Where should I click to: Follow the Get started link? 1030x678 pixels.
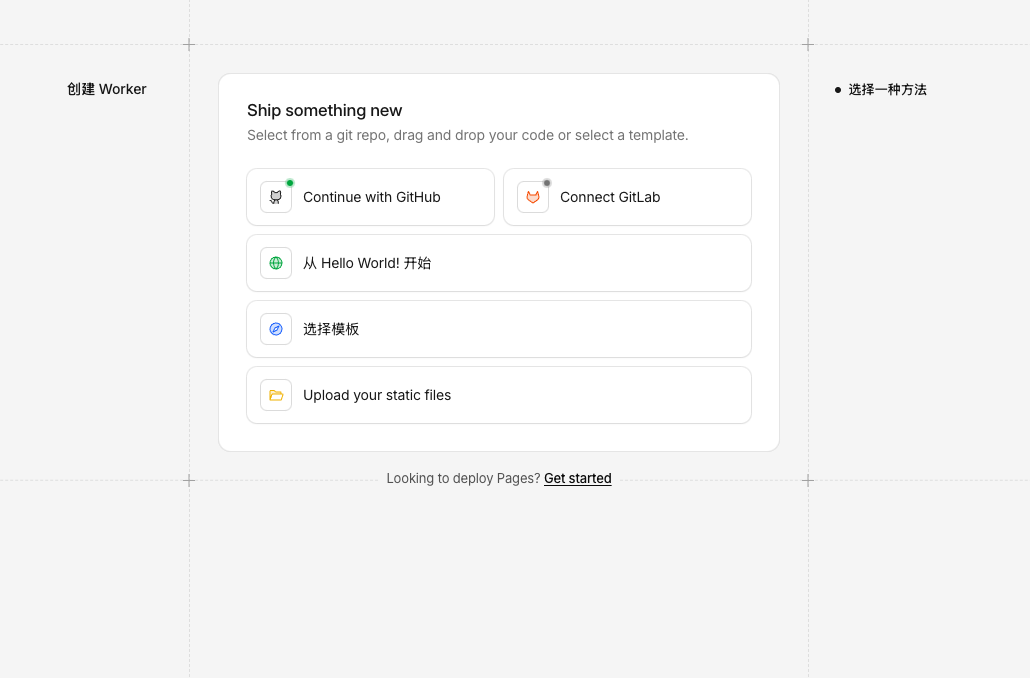coord(577,479)
